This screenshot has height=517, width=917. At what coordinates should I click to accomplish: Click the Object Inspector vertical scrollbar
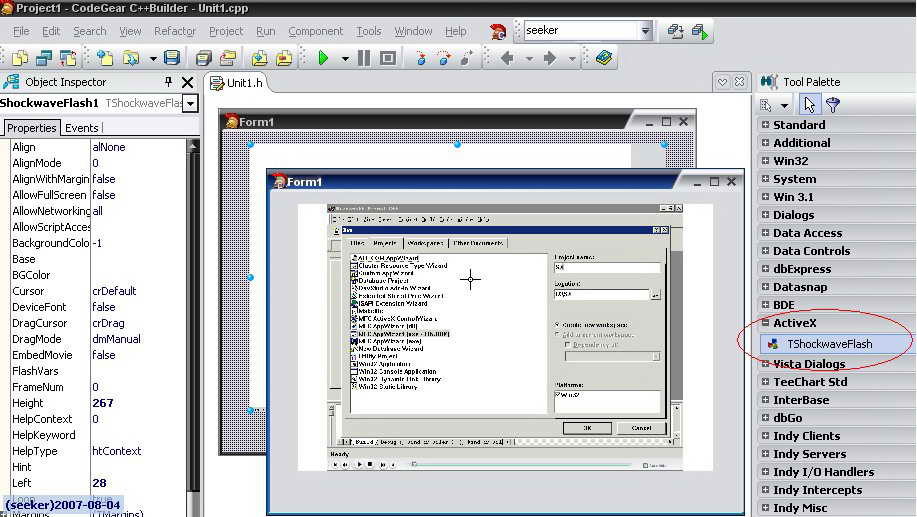point(192,328)
